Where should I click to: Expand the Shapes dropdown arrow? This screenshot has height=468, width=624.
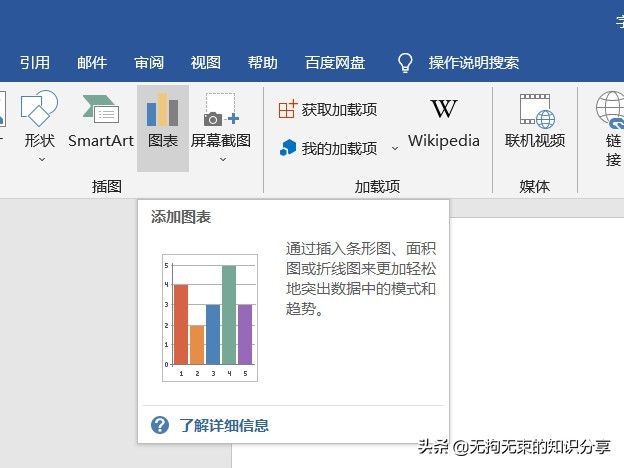[42, 159]
